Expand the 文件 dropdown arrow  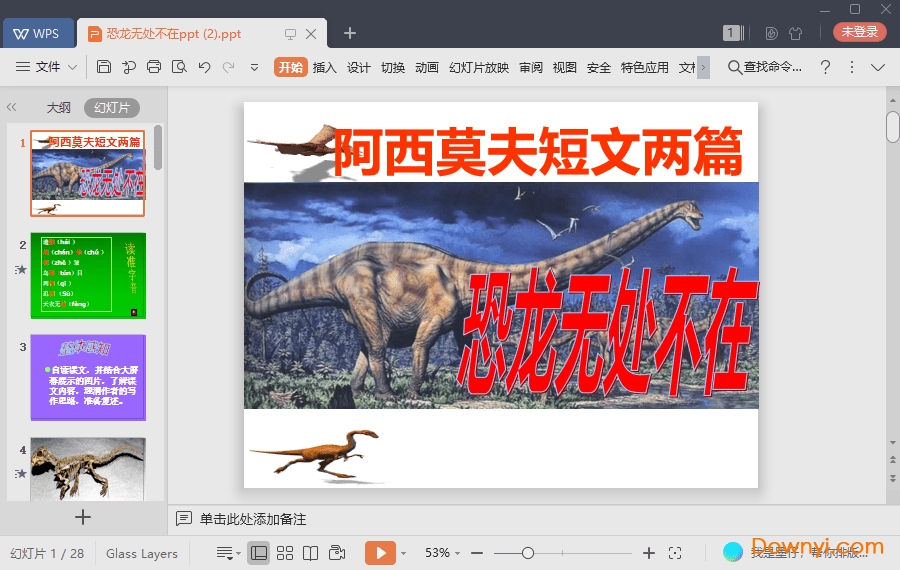(x=72, y=68)
